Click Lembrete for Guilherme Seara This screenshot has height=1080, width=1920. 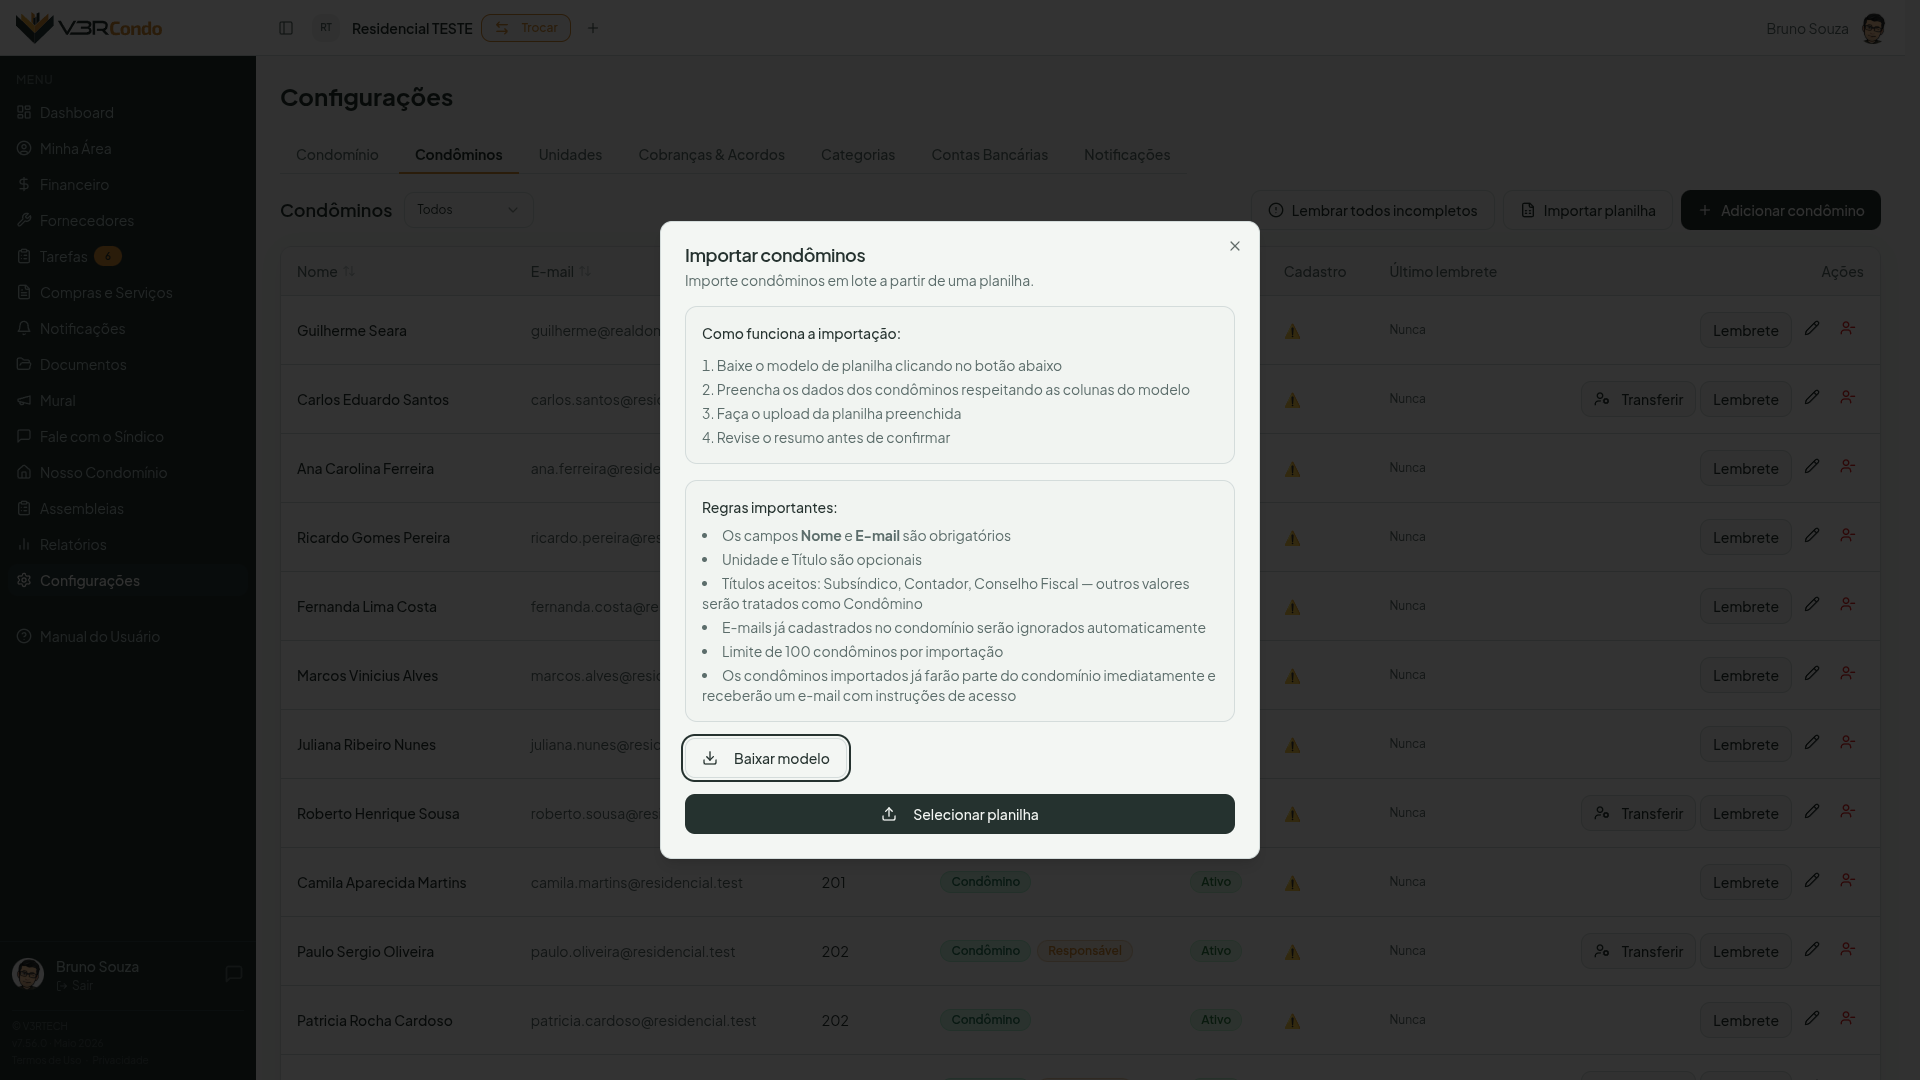click(x=1745, y=330)
